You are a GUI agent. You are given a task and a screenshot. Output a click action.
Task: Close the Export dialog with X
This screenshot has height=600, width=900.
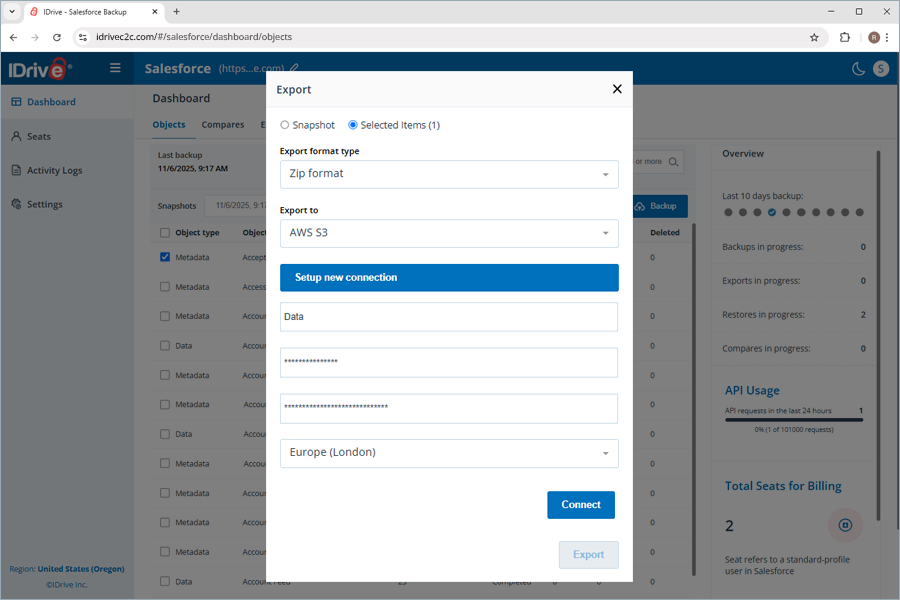pos(617,89)
